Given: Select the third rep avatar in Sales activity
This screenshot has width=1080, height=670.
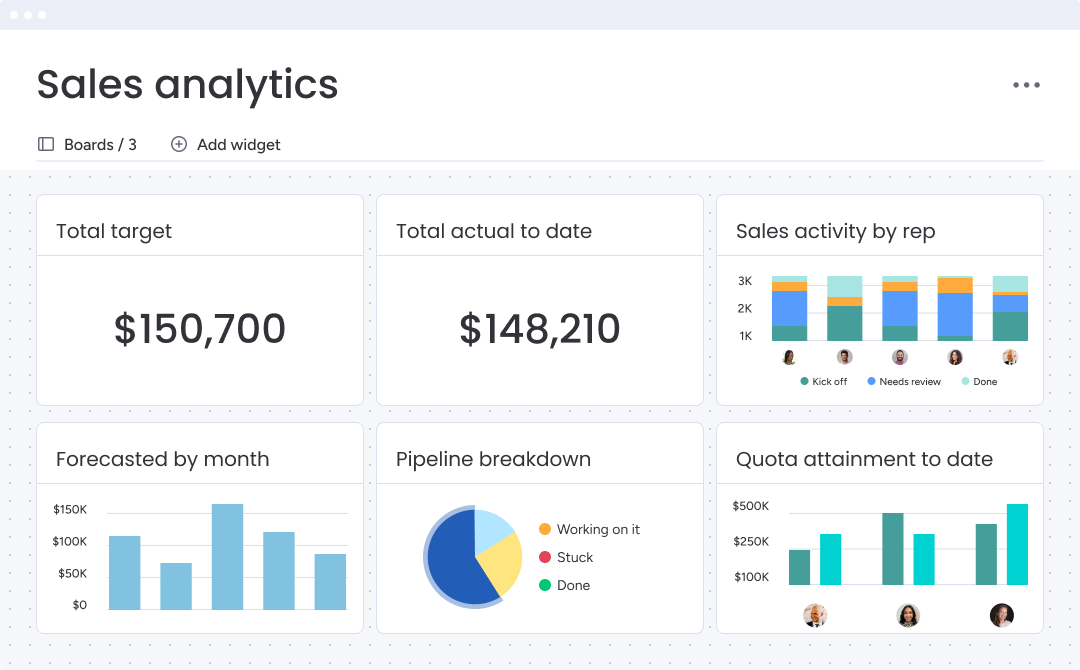Looking at the screenshot, I should [900, 357].
